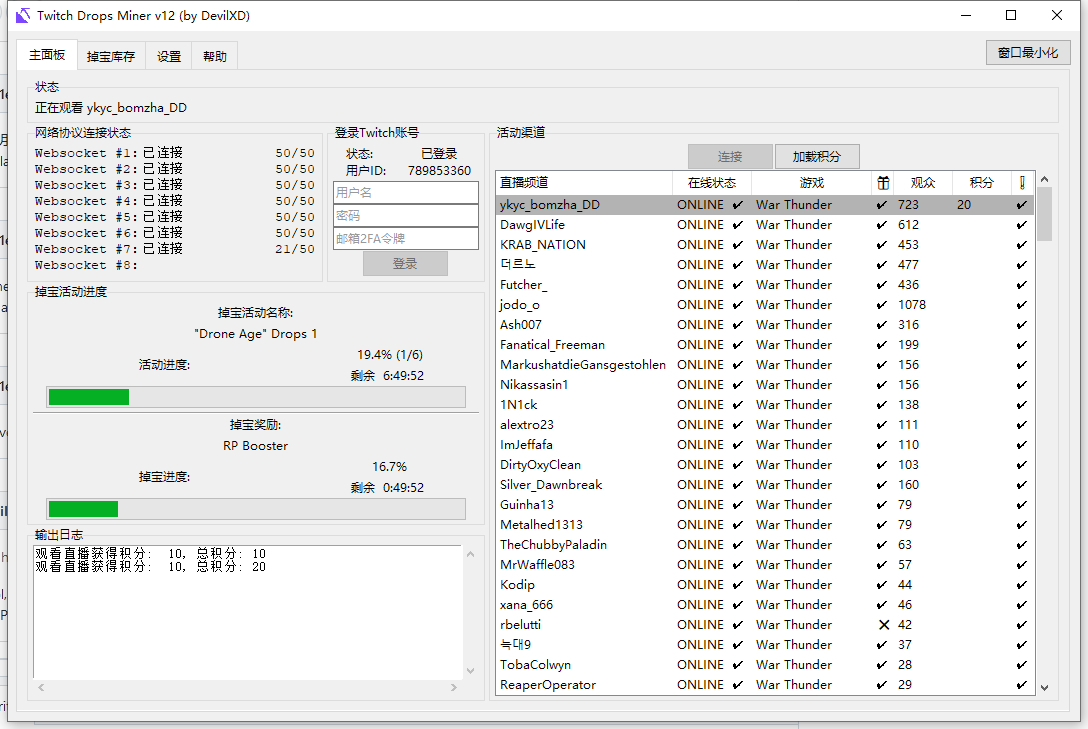The height and width of the screenshot is (729, 1088).
Task: Select channel "Metalhed1313"
Action: (x=765, y=525)
